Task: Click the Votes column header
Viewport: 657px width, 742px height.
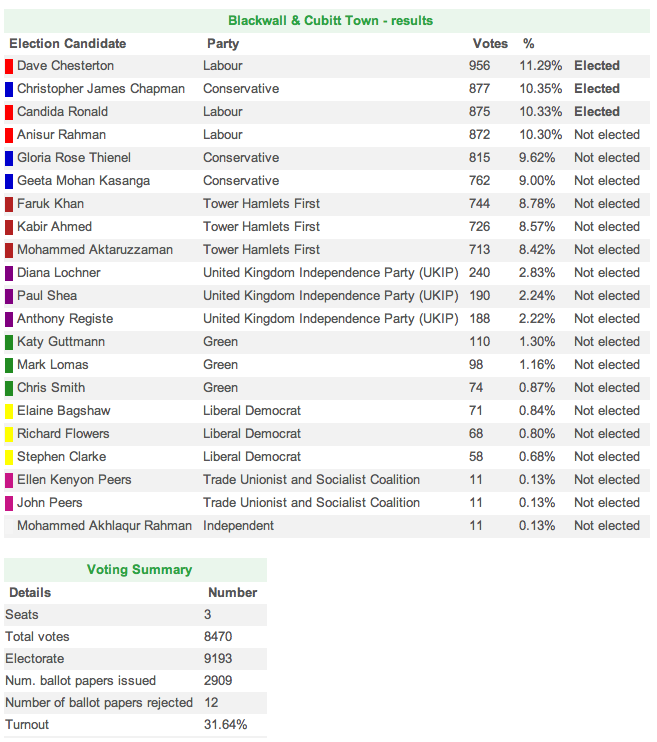Action: 490,44
